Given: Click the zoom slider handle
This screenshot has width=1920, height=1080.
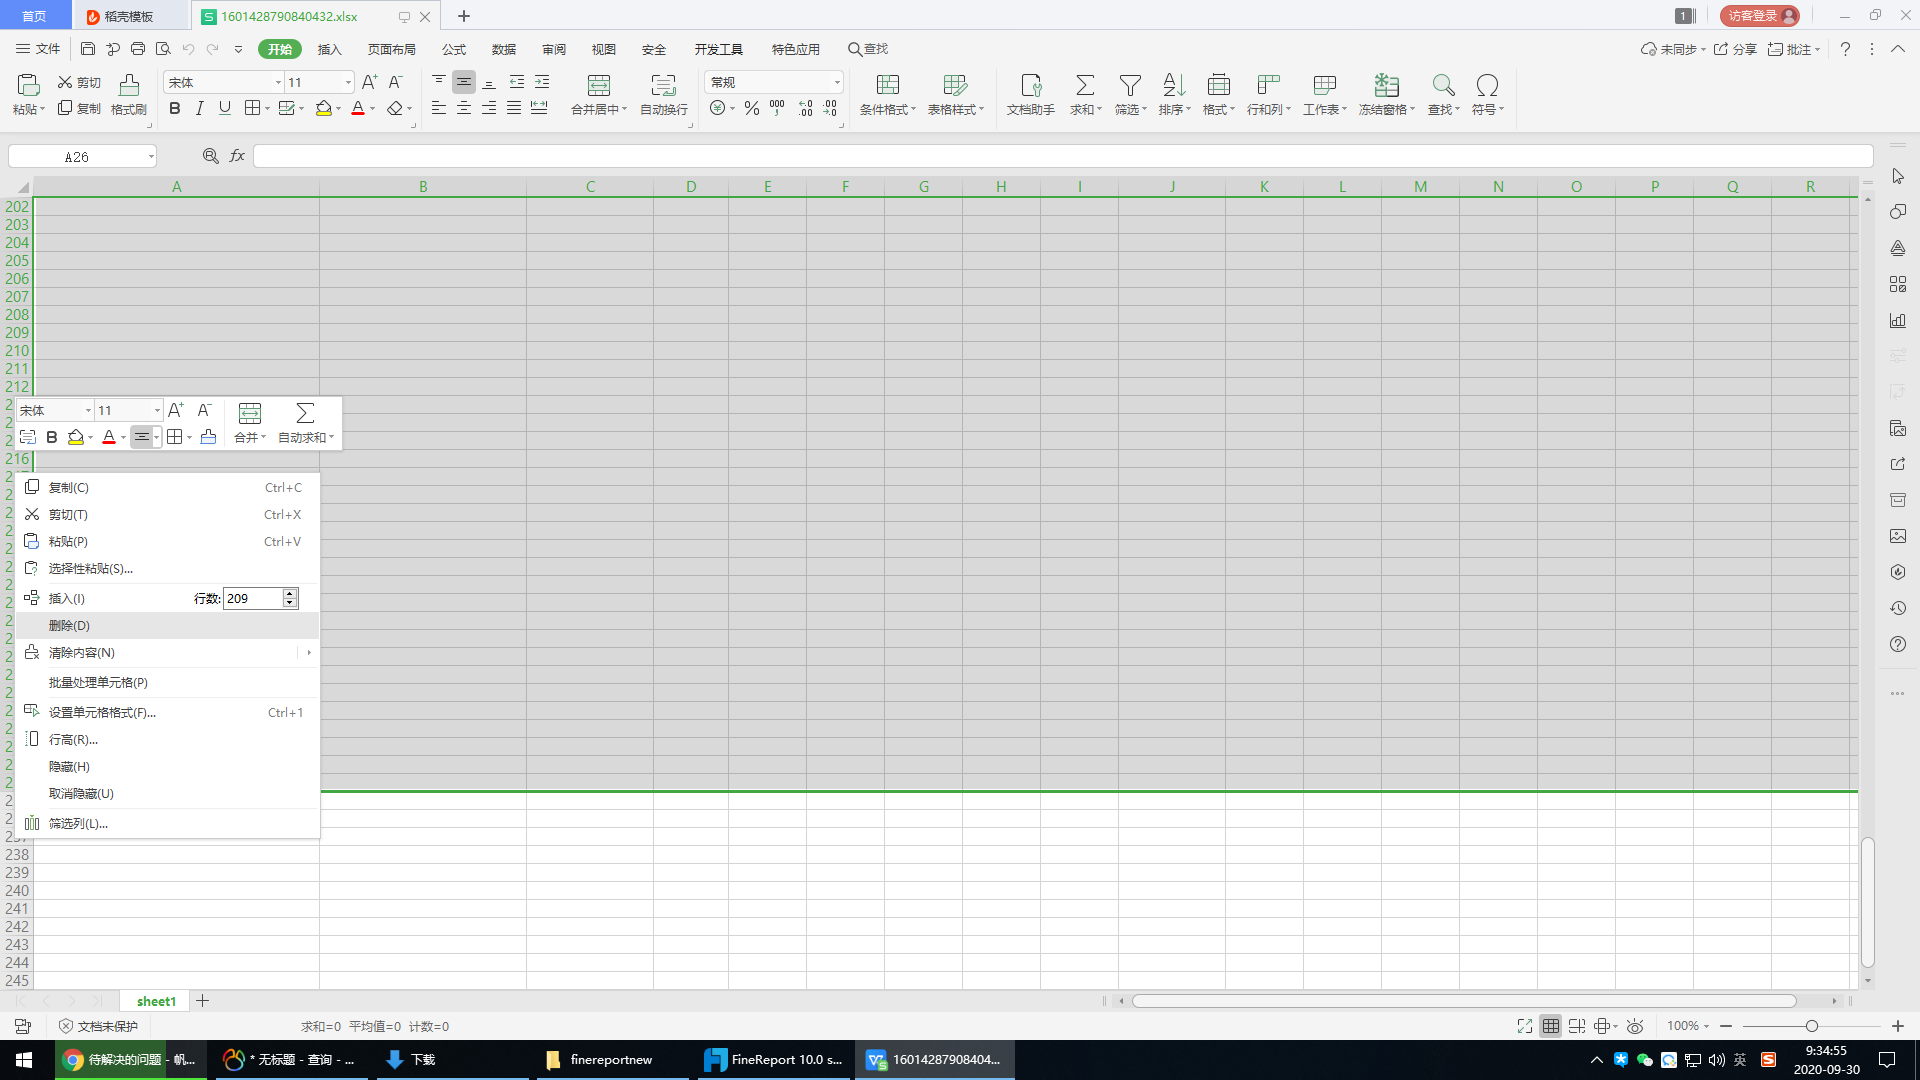Looking at the screenshot, I should coord(1811,1026).
